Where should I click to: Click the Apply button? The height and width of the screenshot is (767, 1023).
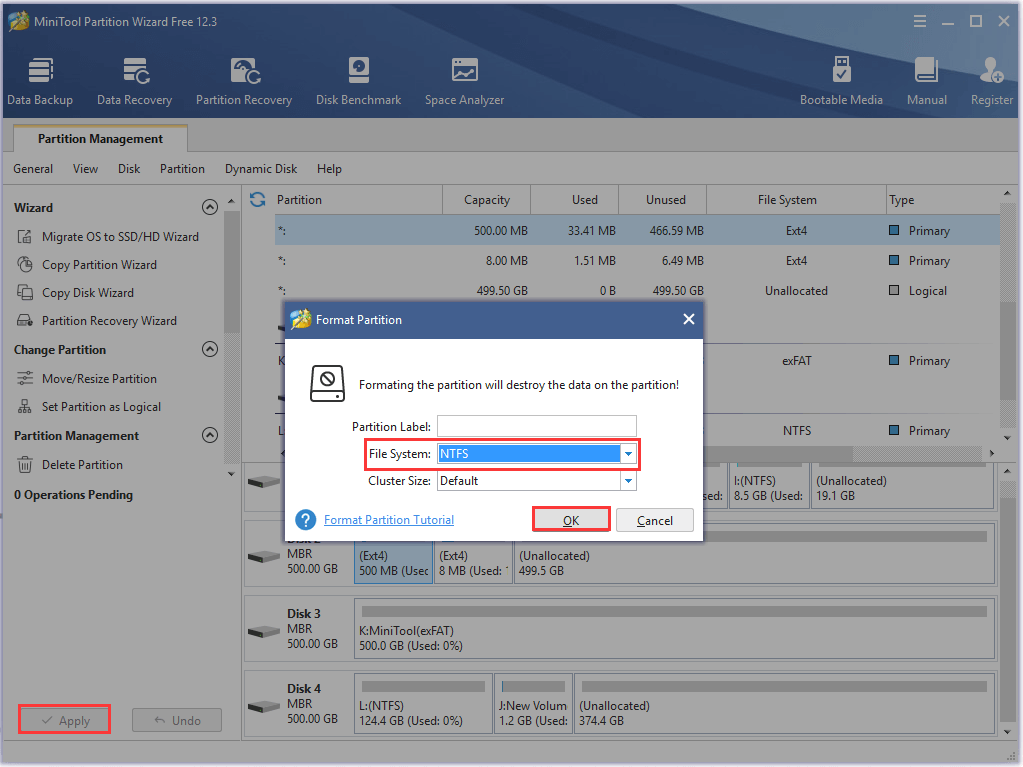tap(64, 719)
